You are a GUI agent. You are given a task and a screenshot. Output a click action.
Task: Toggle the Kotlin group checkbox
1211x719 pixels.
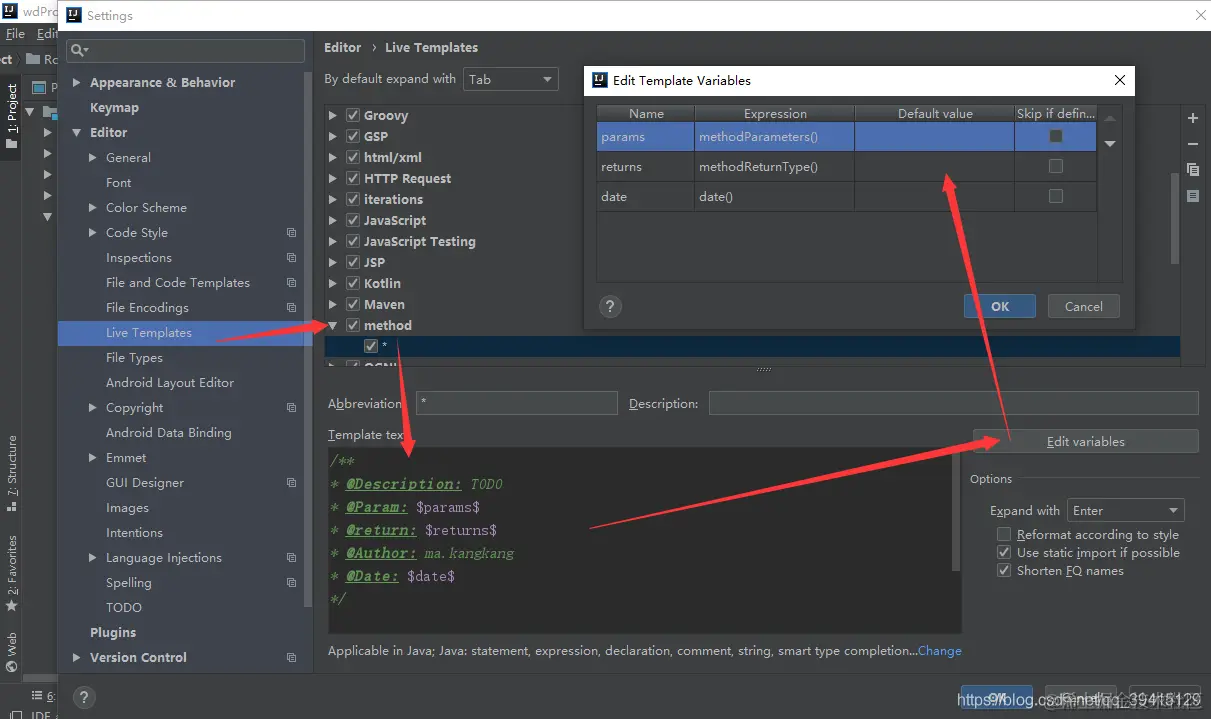[x=352, y=283]
